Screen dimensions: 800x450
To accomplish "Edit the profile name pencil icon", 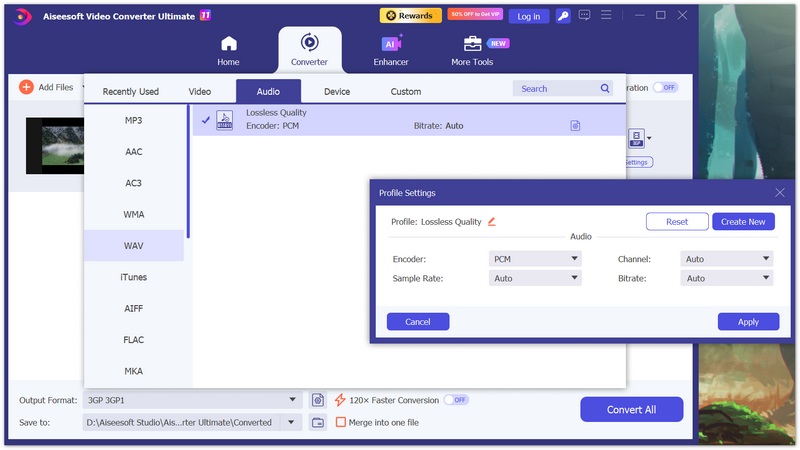I will pyautogui.click(x=491, y=221).
